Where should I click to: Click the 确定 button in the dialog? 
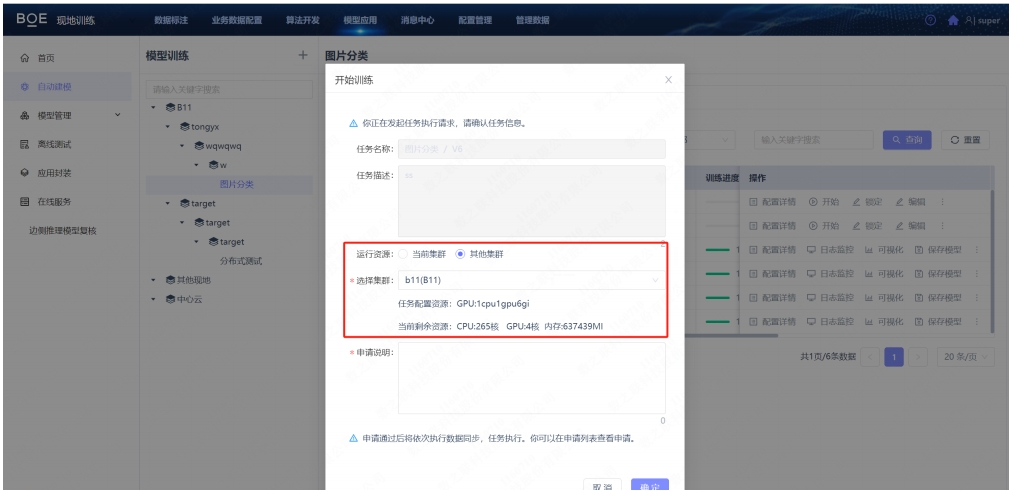[649, 486]
